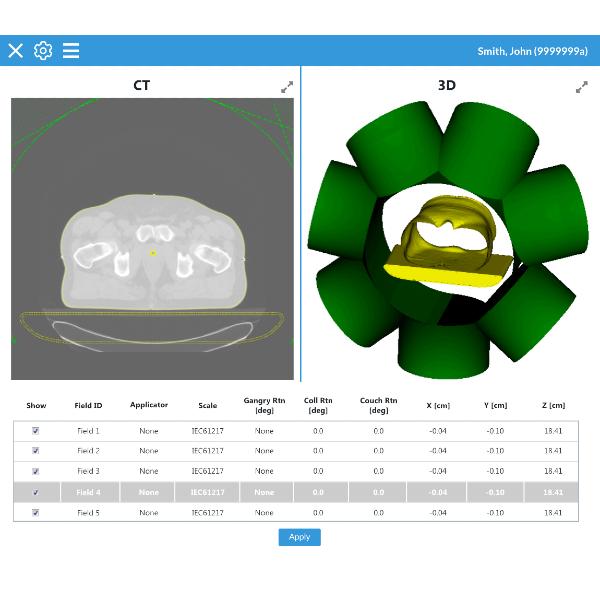The image size is (600, 600).
Task: Toggle Show checkbox for Field 5
Action: [36, 512]
